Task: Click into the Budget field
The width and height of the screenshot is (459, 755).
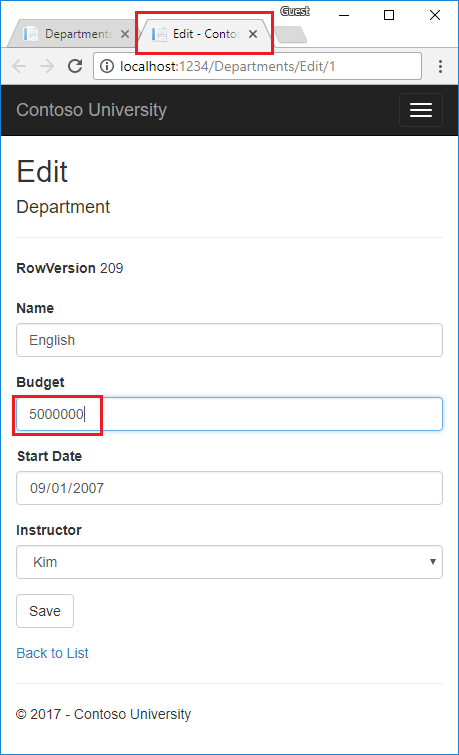Action: pyautogui.click(x=229, y=414)
